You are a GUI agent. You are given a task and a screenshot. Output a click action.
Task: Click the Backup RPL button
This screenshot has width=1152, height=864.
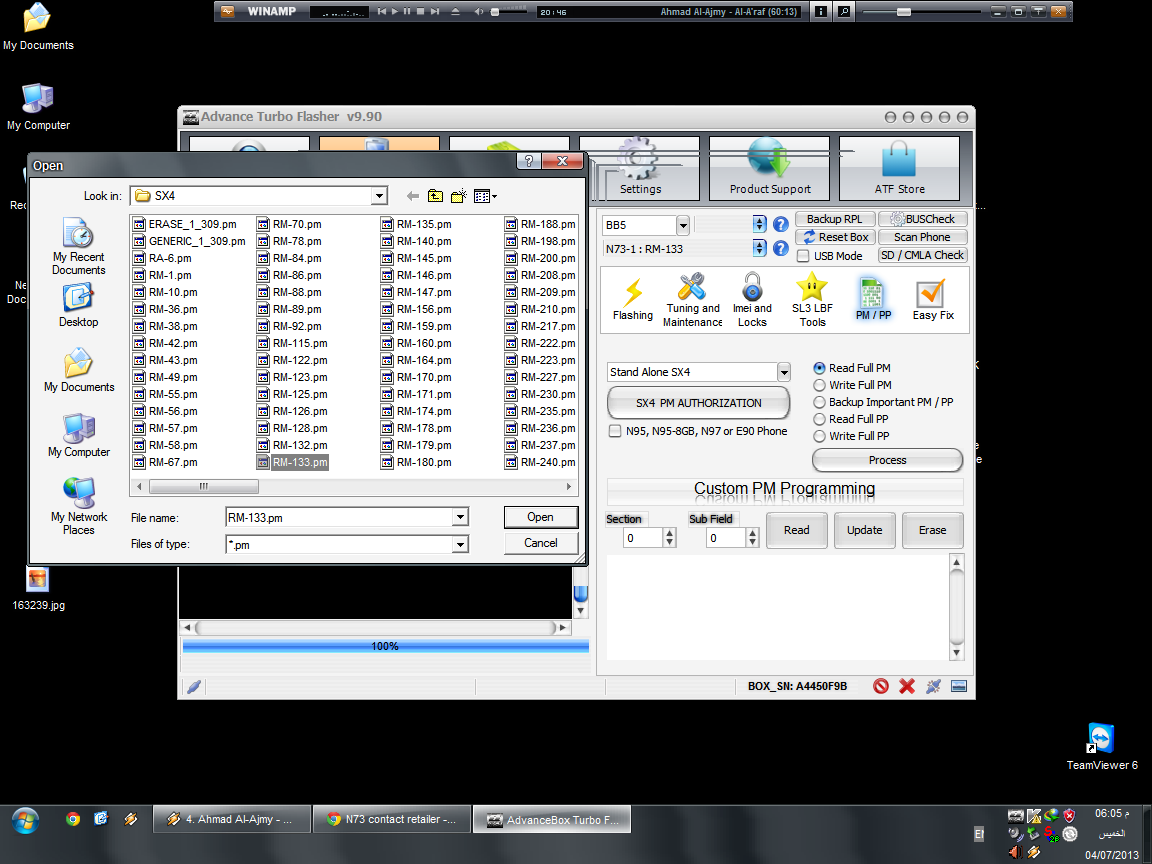pos(835,219)
